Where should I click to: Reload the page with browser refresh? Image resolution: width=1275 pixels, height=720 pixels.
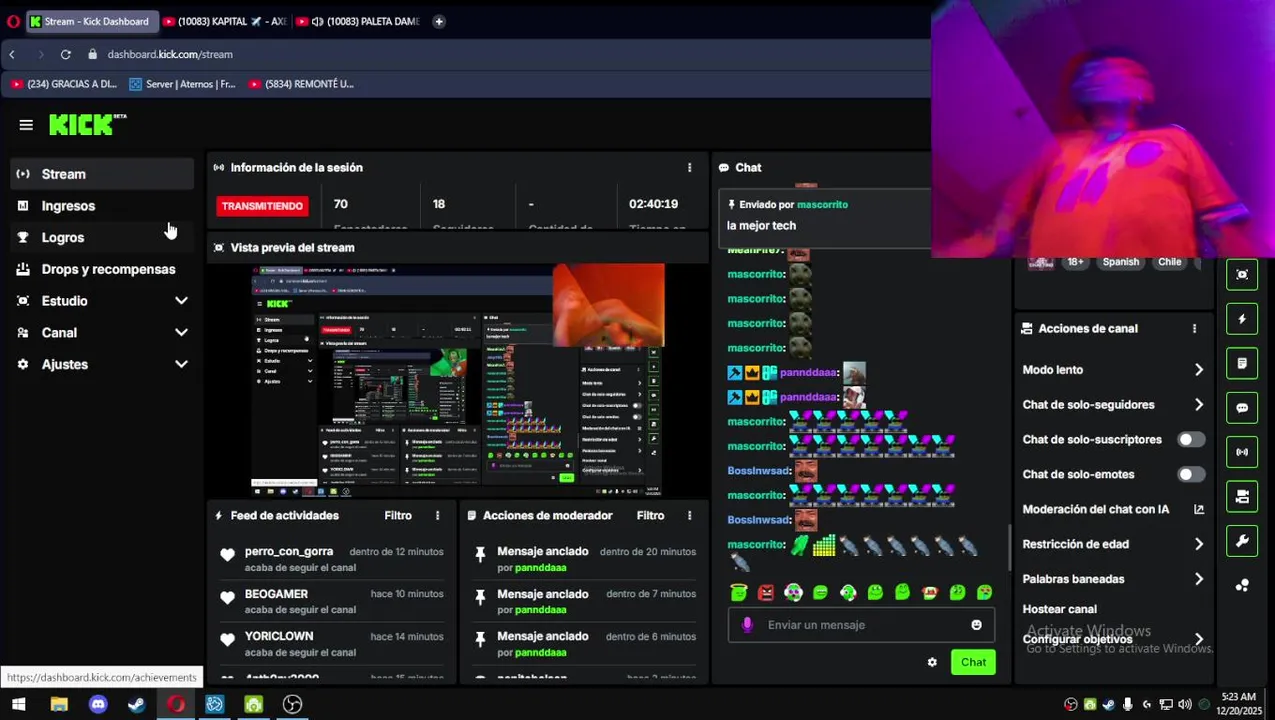65,55
